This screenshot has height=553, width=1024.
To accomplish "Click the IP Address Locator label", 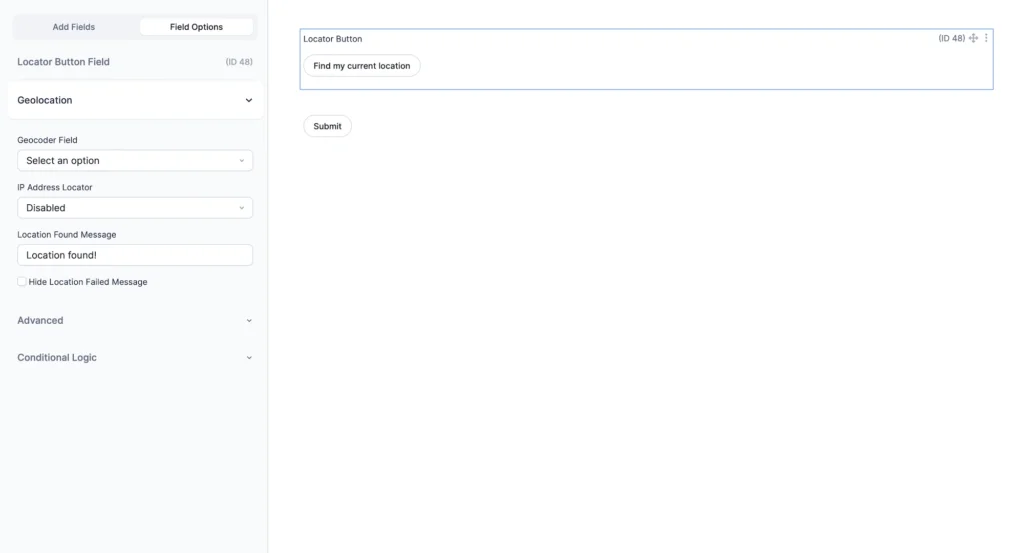I will (x=55, y=187).
